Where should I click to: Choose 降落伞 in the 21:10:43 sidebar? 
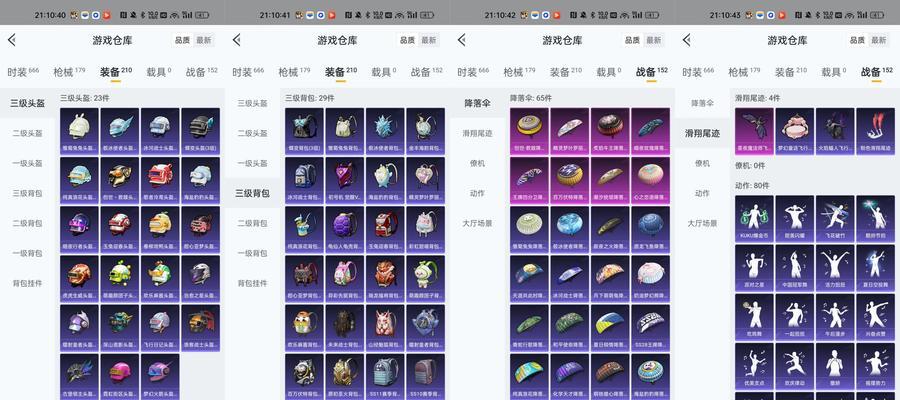click(703, 103)
